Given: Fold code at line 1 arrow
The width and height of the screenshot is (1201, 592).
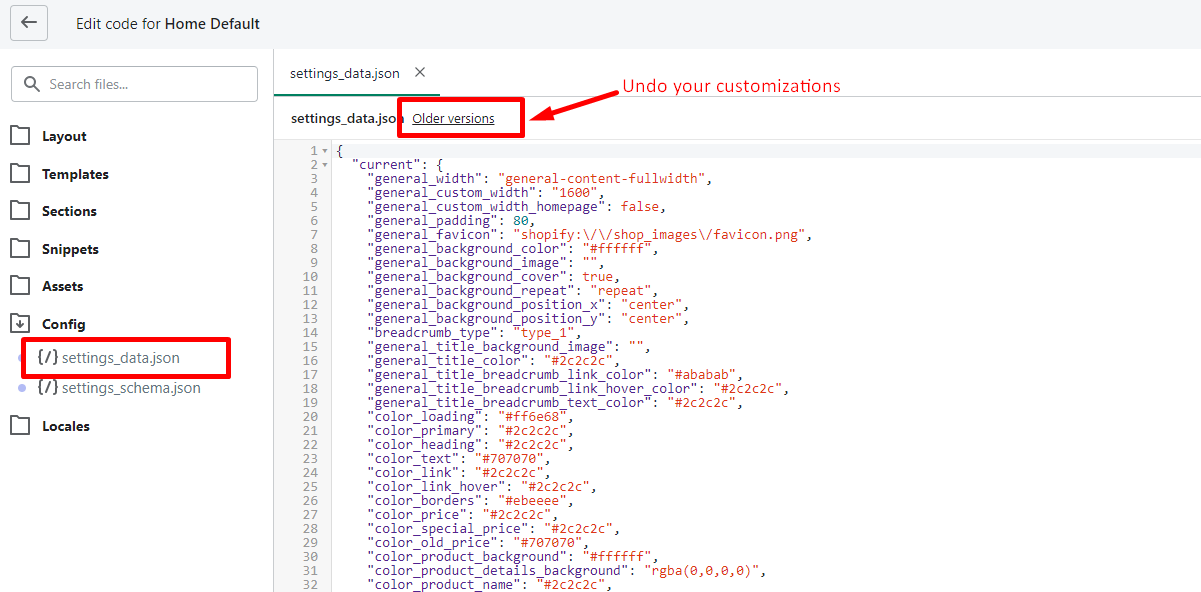Looking at the screenshot, I should click(x=325, y=151).
